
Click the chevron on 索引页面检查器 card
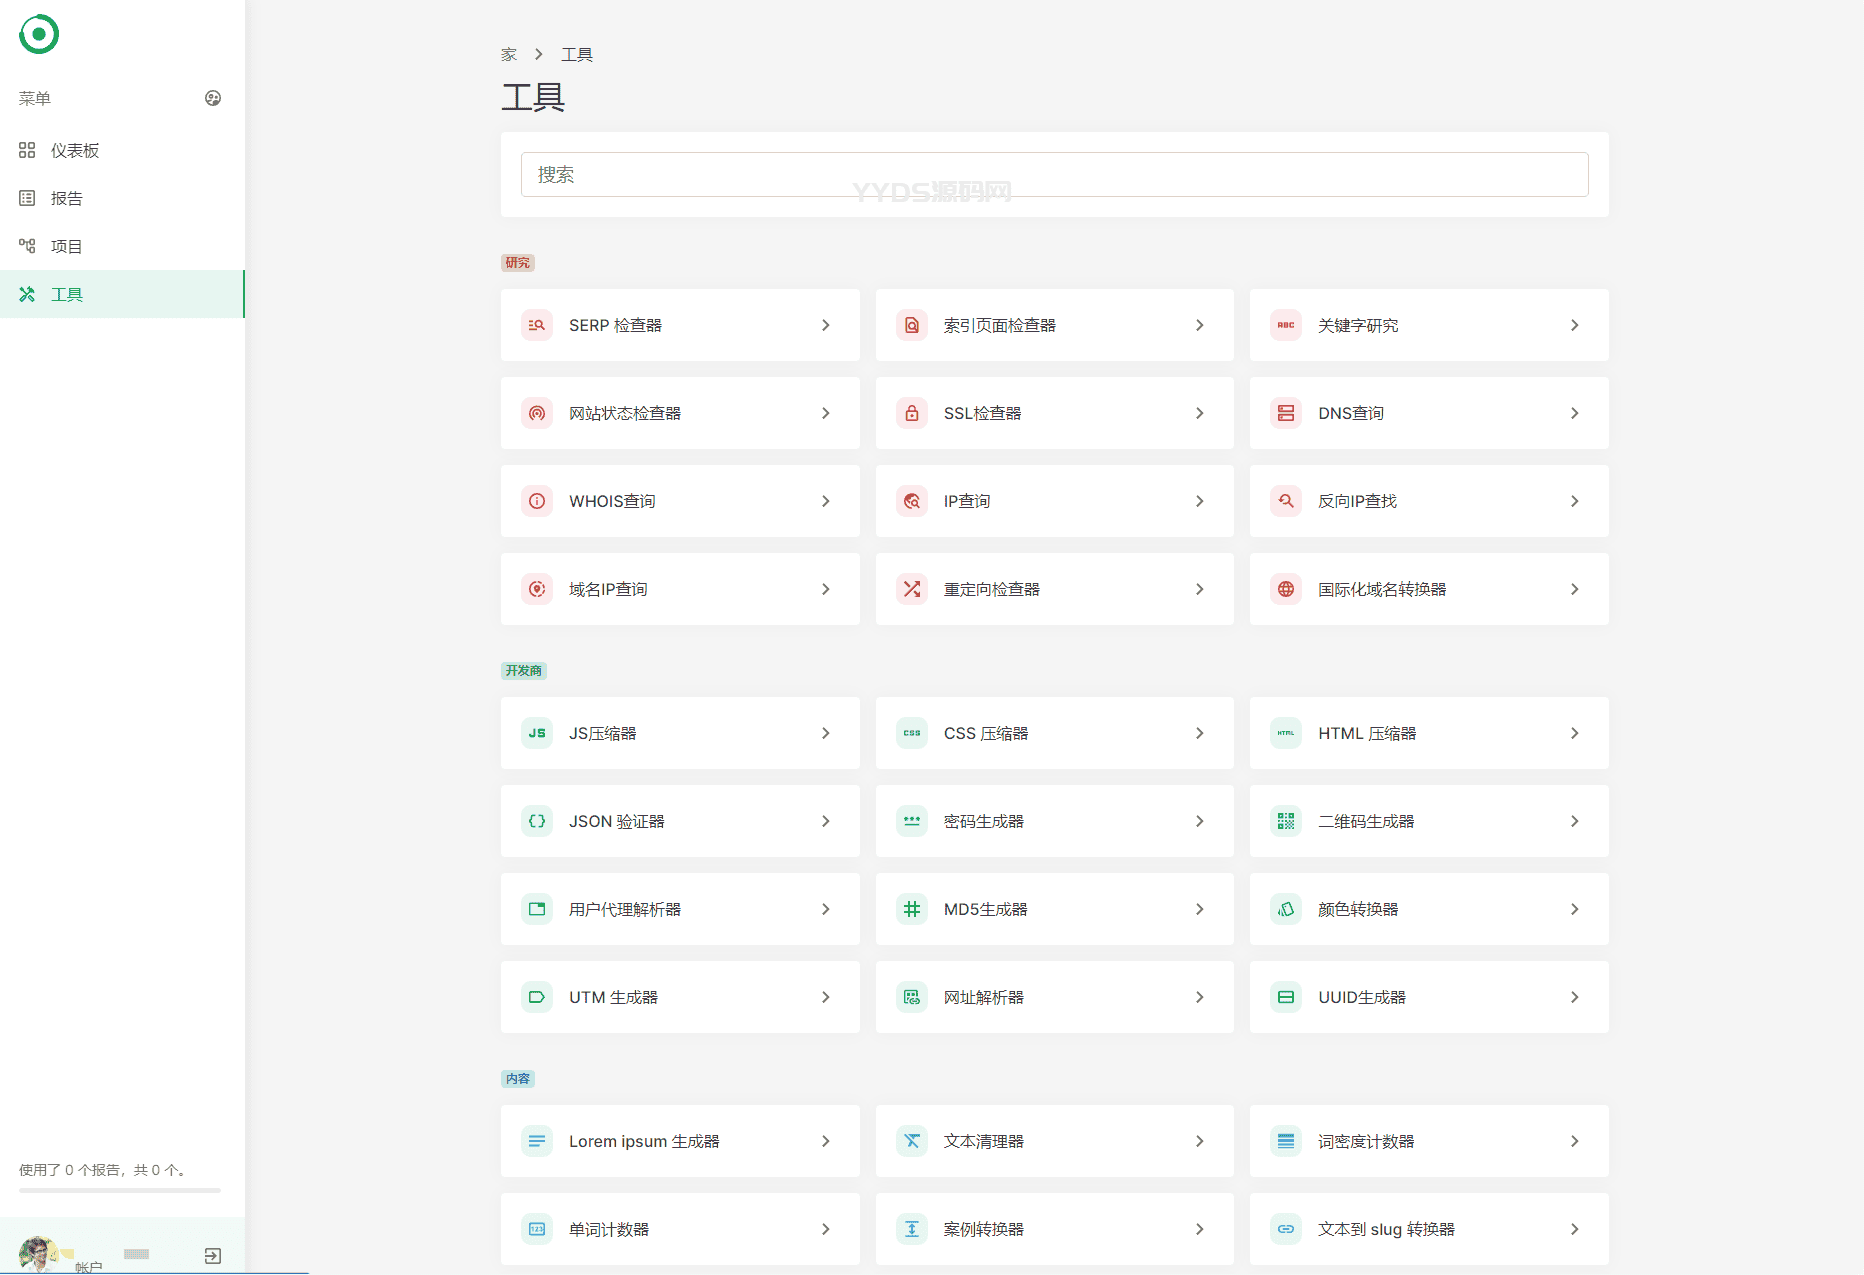coord(1200,325)
